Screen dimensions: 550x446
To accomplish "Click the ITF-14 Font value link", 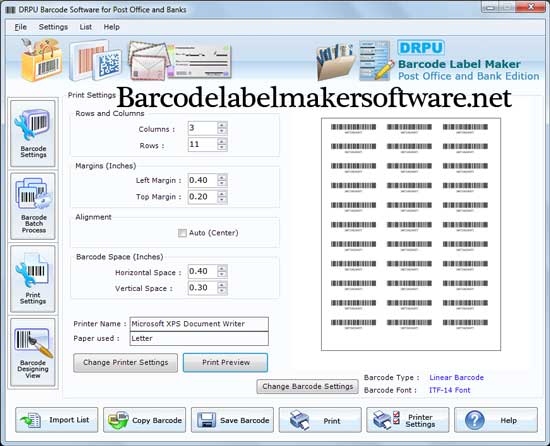I will [x=449, y=390].
